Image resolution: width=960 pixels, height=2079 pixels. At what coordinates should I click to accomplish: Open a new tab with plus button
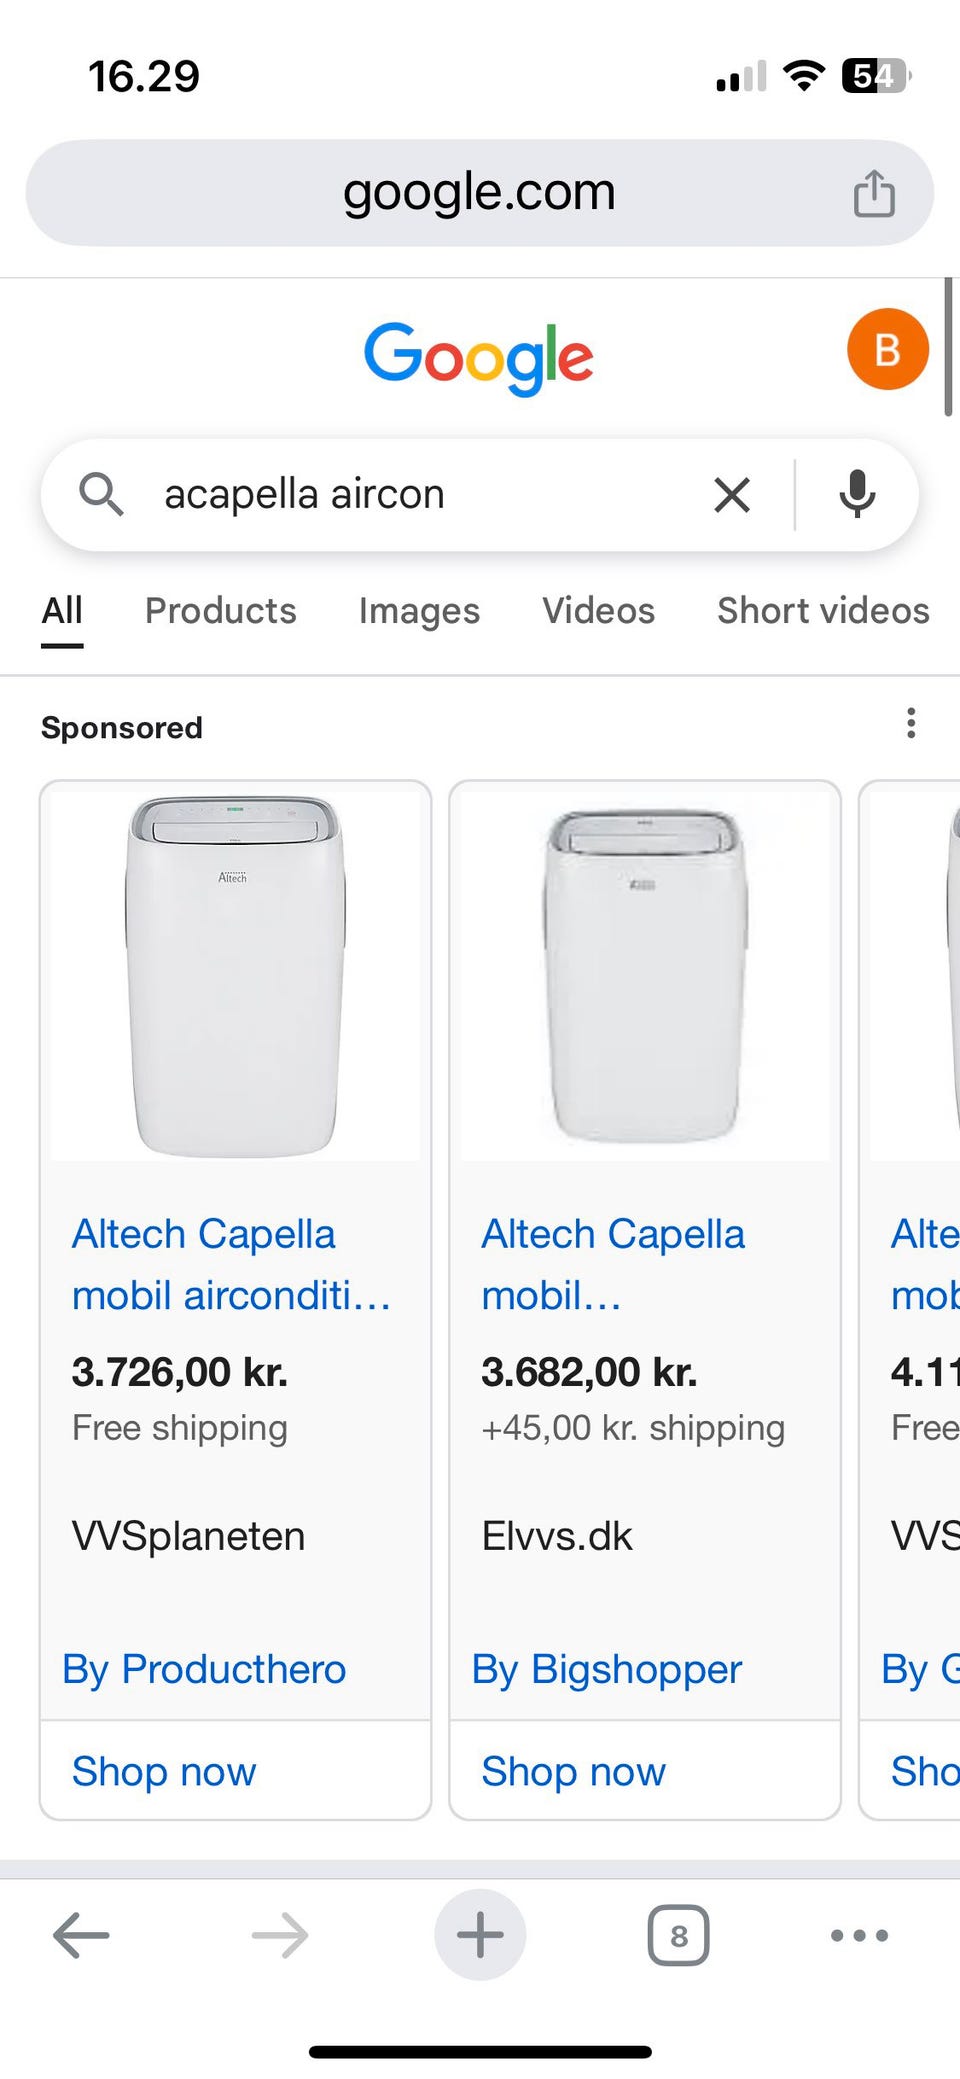[x=480, y=1935]
